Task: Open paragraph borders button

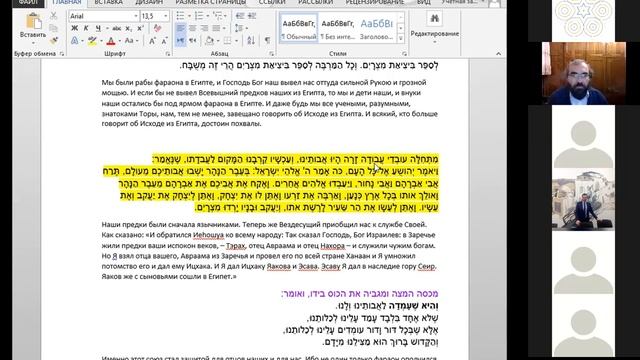Action: (x=227, y=40)
